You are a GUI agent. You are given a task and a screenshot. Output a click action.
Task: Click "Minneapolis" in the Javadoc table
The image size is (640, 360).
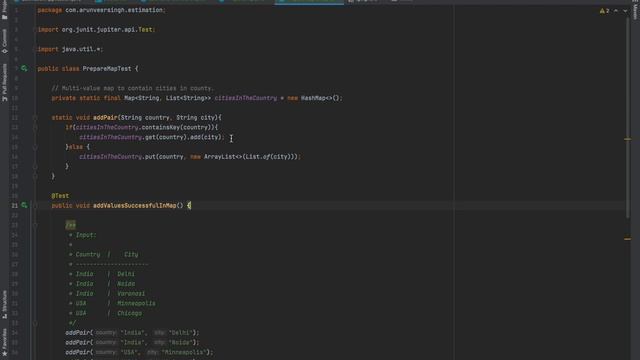136,303
